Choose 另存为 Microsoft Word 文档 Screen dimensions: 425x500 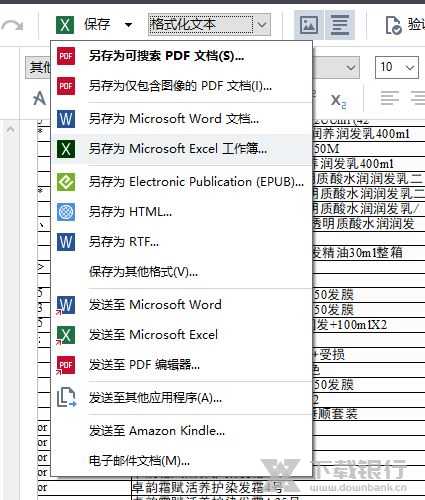[182, 119]
